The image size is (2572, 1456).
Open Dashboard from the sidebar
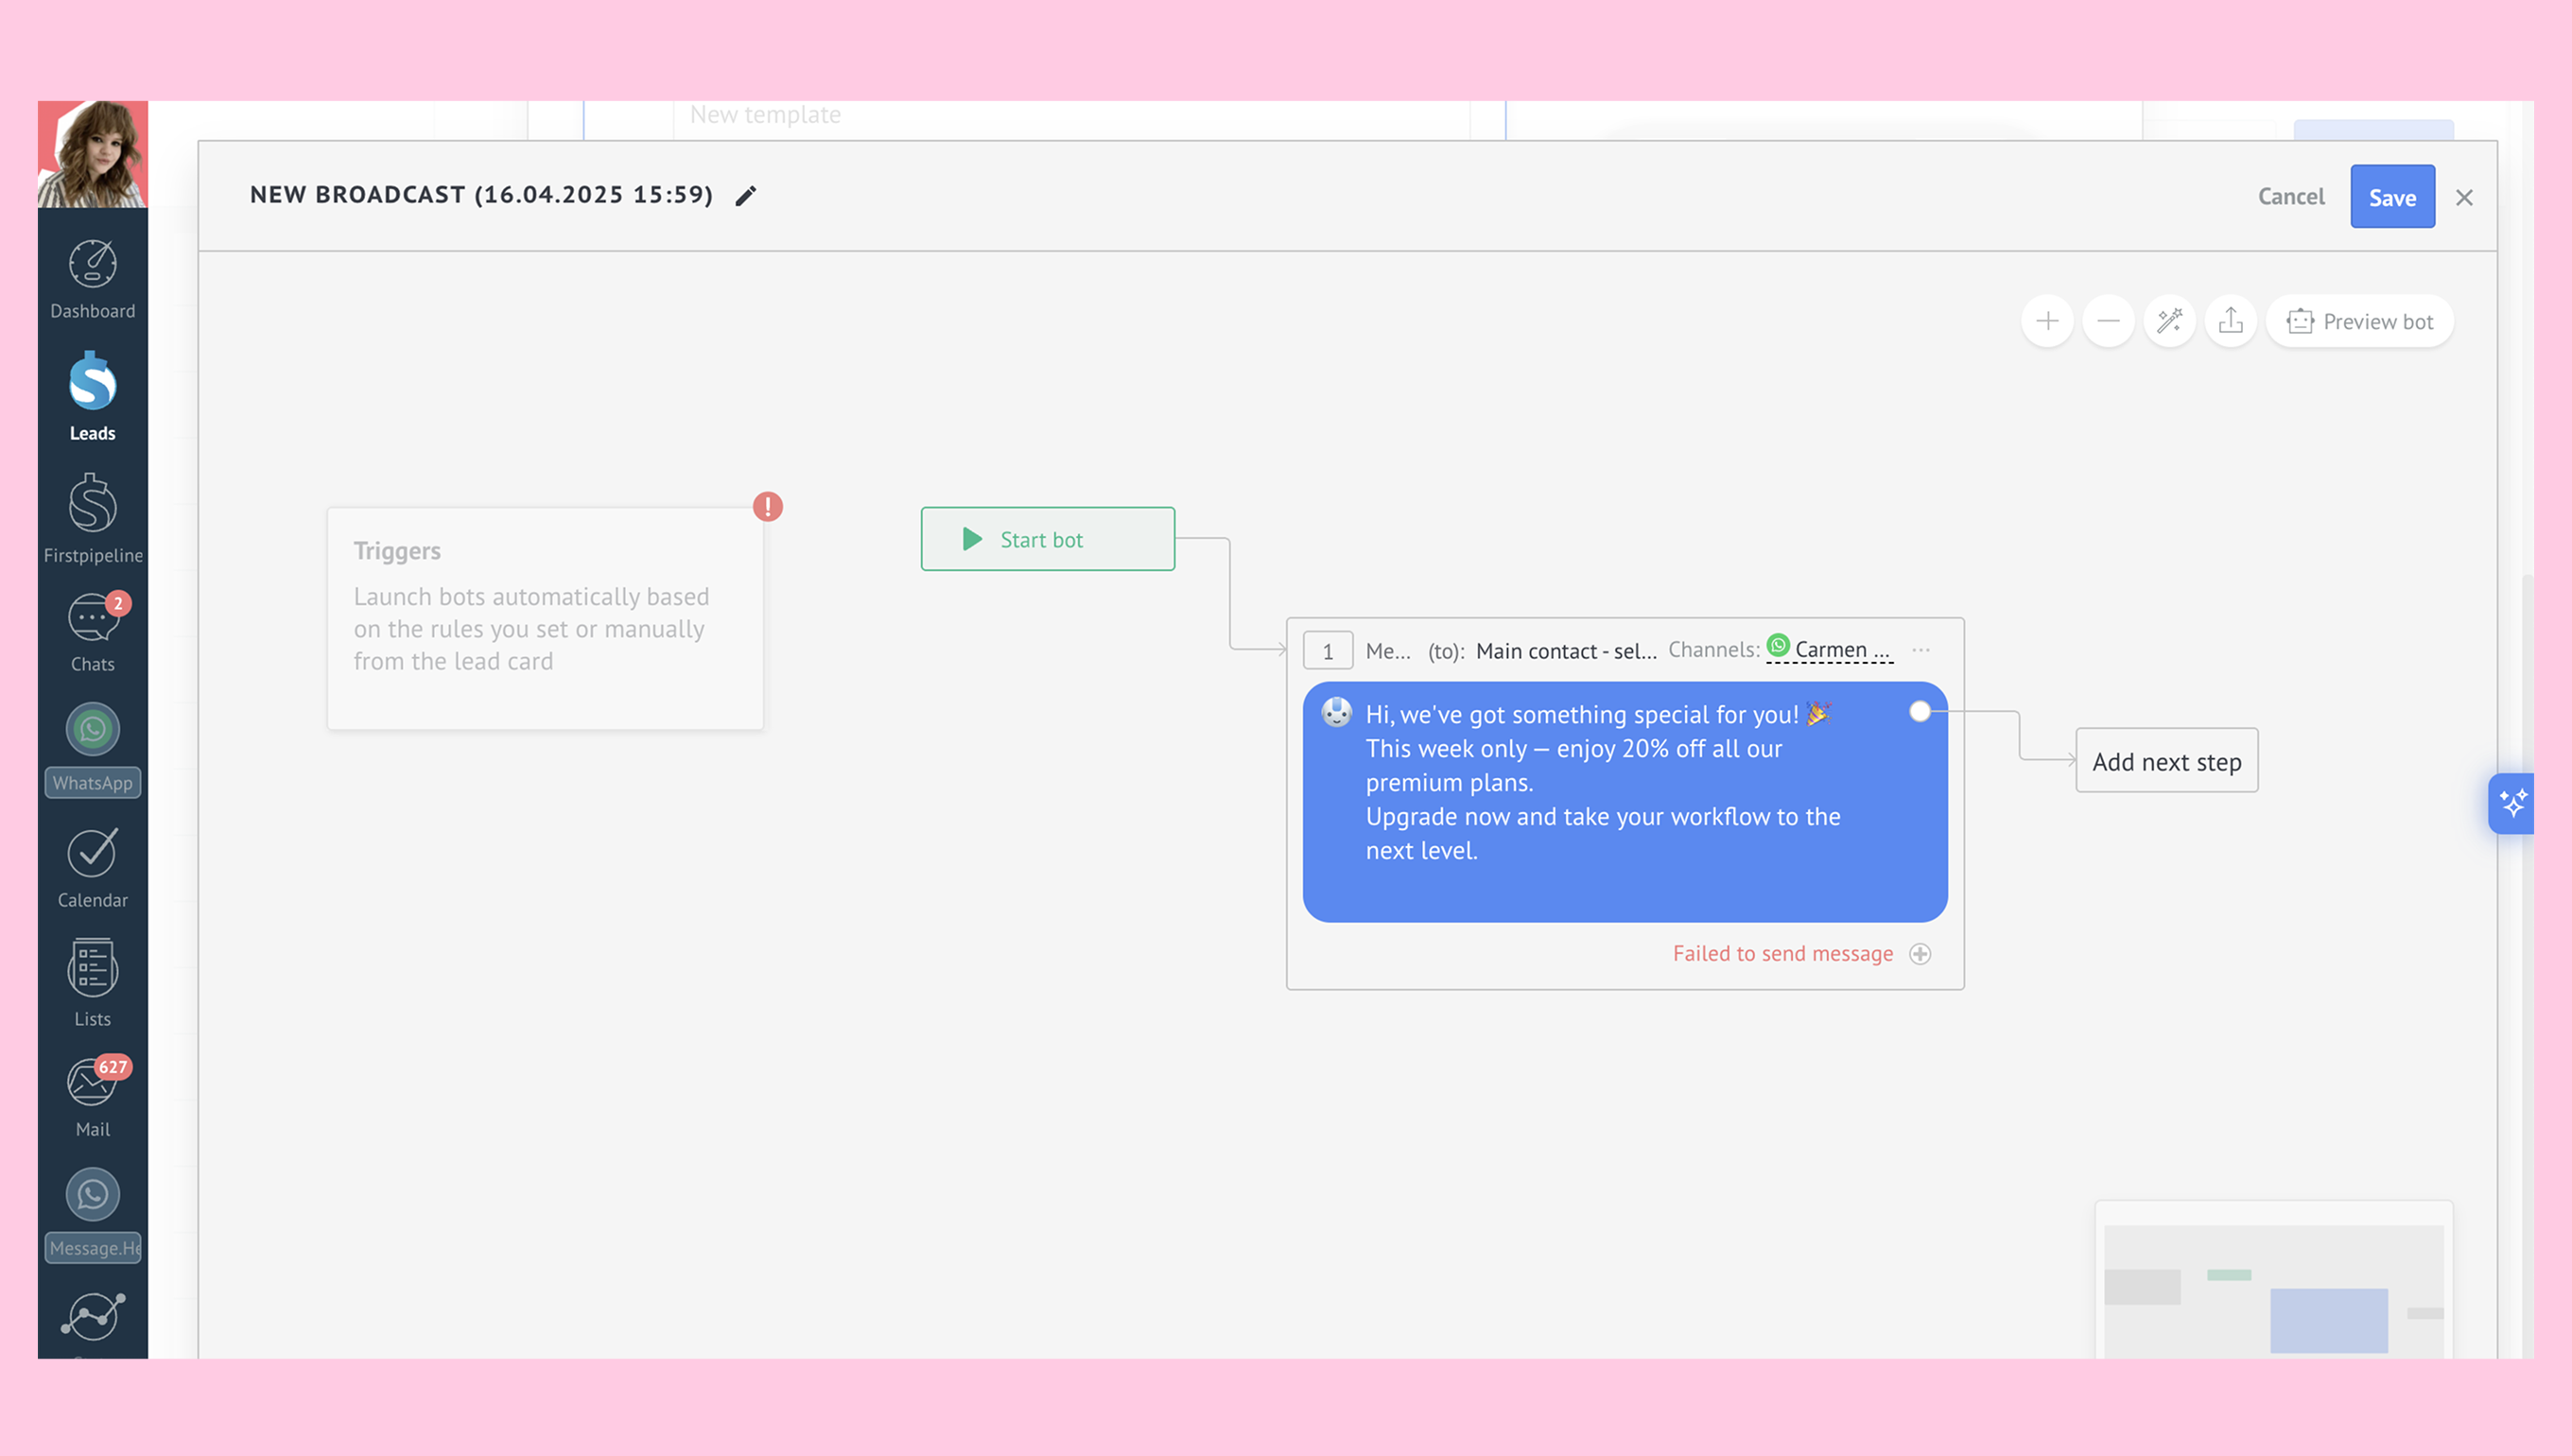point(92,280)
